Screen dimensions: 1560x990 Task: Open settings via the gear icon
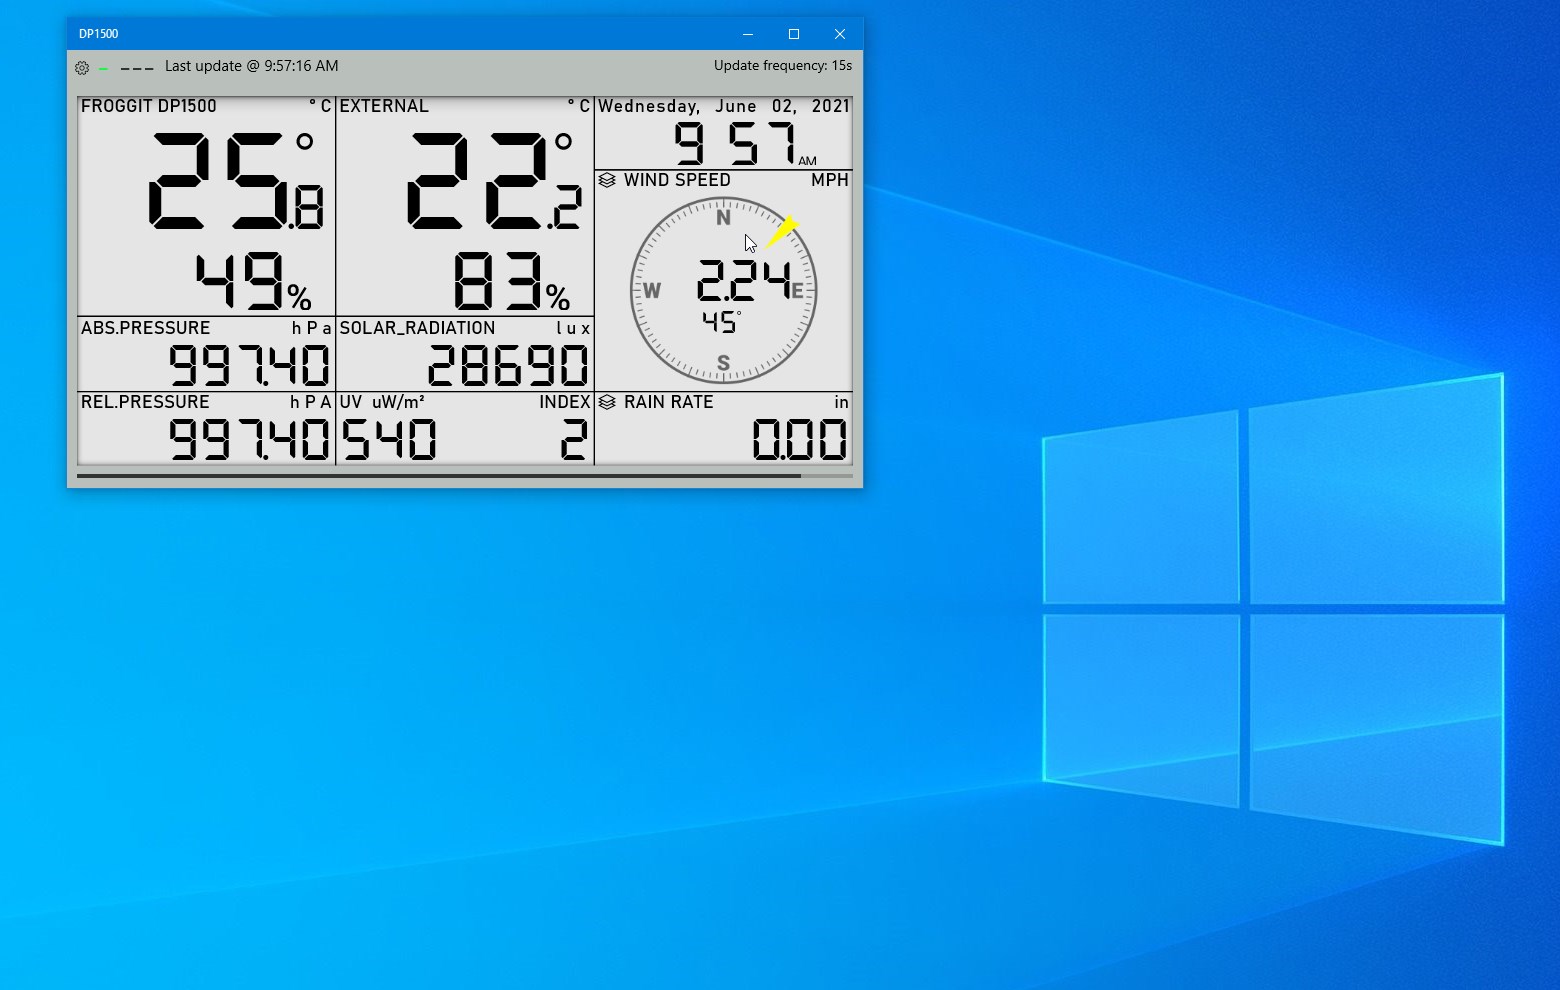coord(82,68)
